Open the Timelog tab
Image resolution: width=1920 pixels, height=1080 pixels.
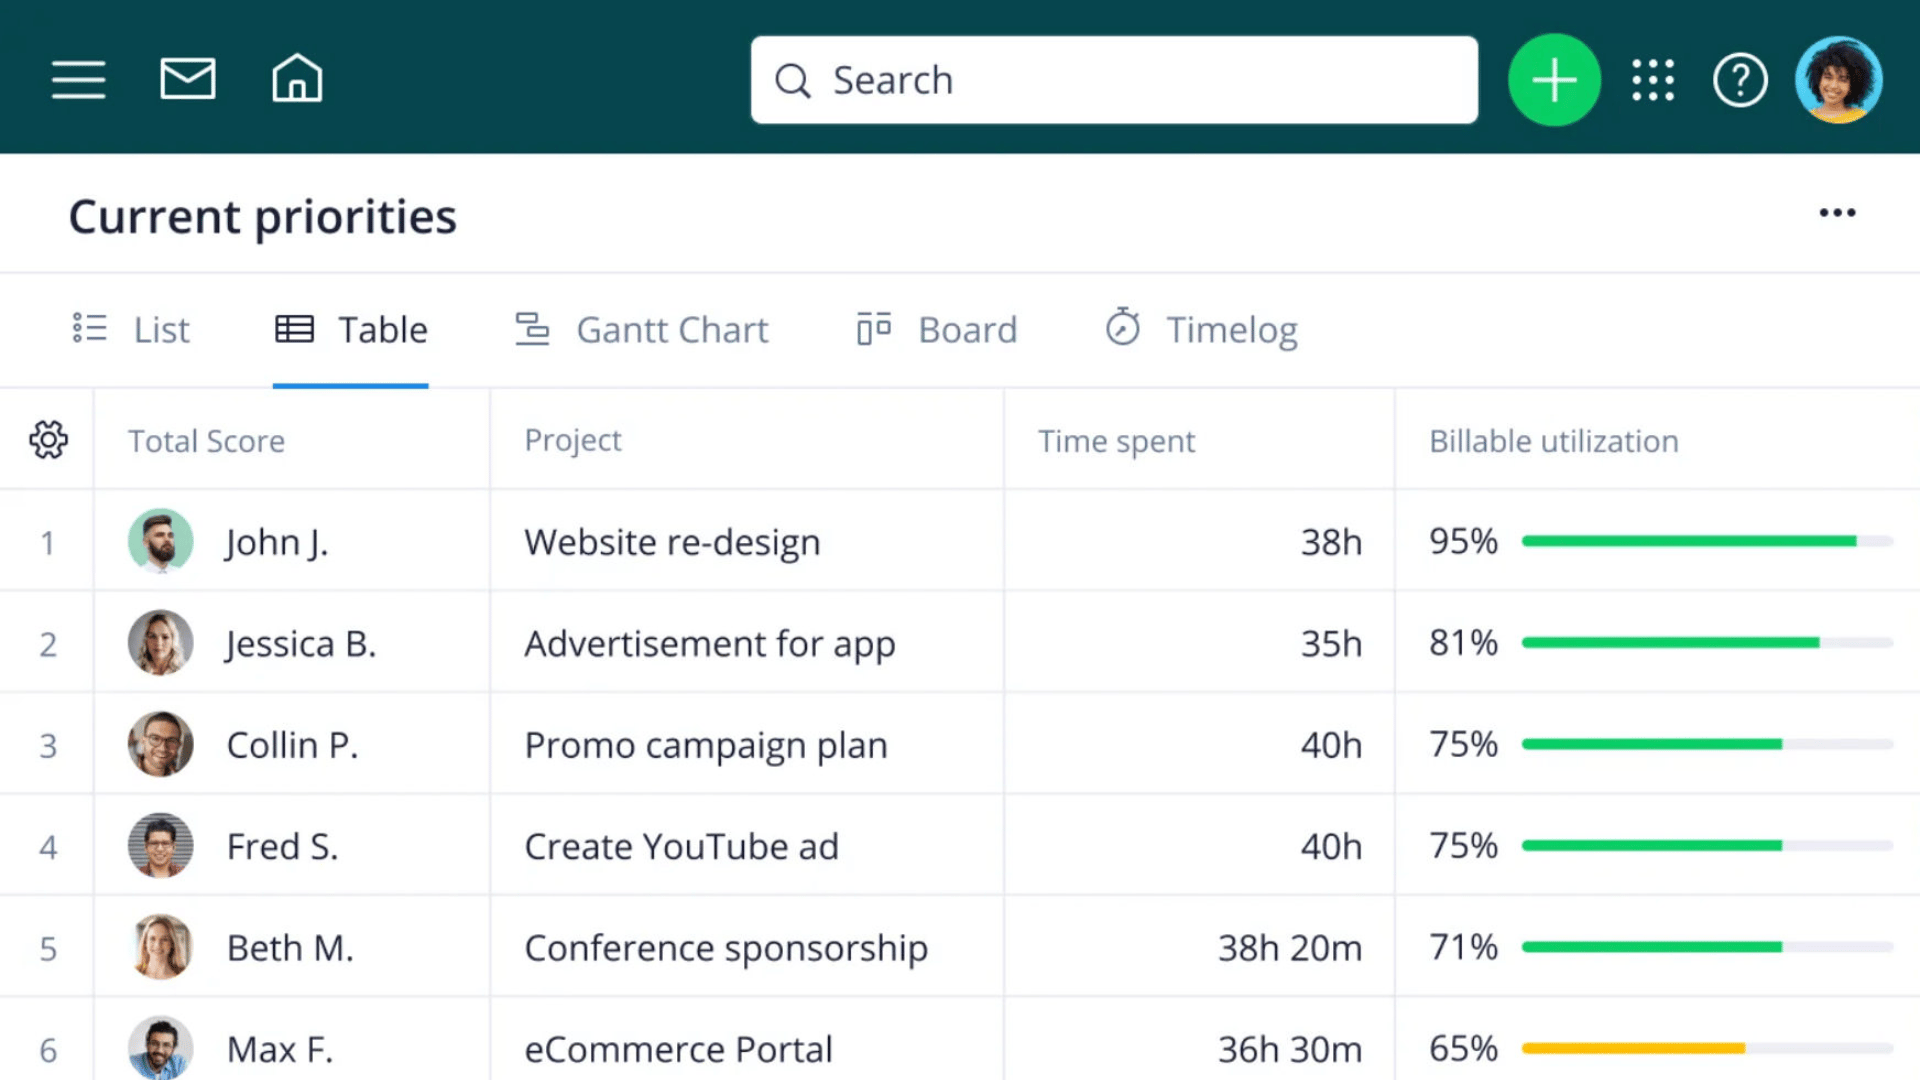[1201, 330]
